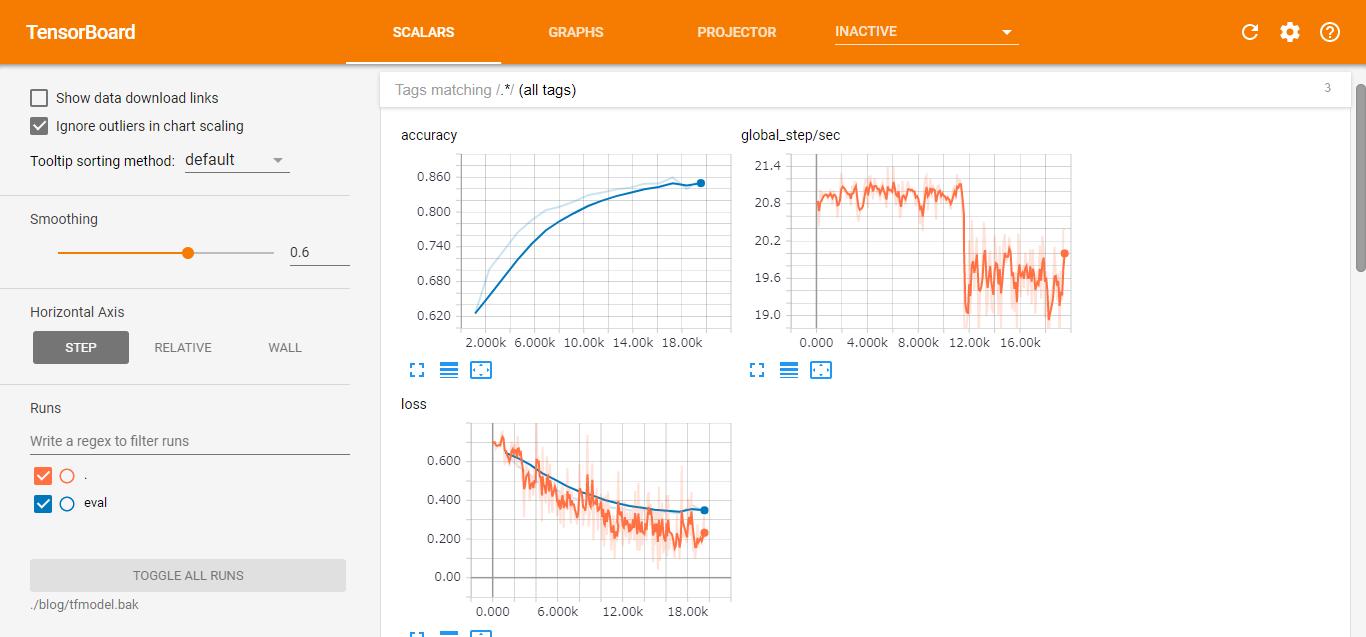Expand the accuracy chart to full size

[x=417, y=370]
